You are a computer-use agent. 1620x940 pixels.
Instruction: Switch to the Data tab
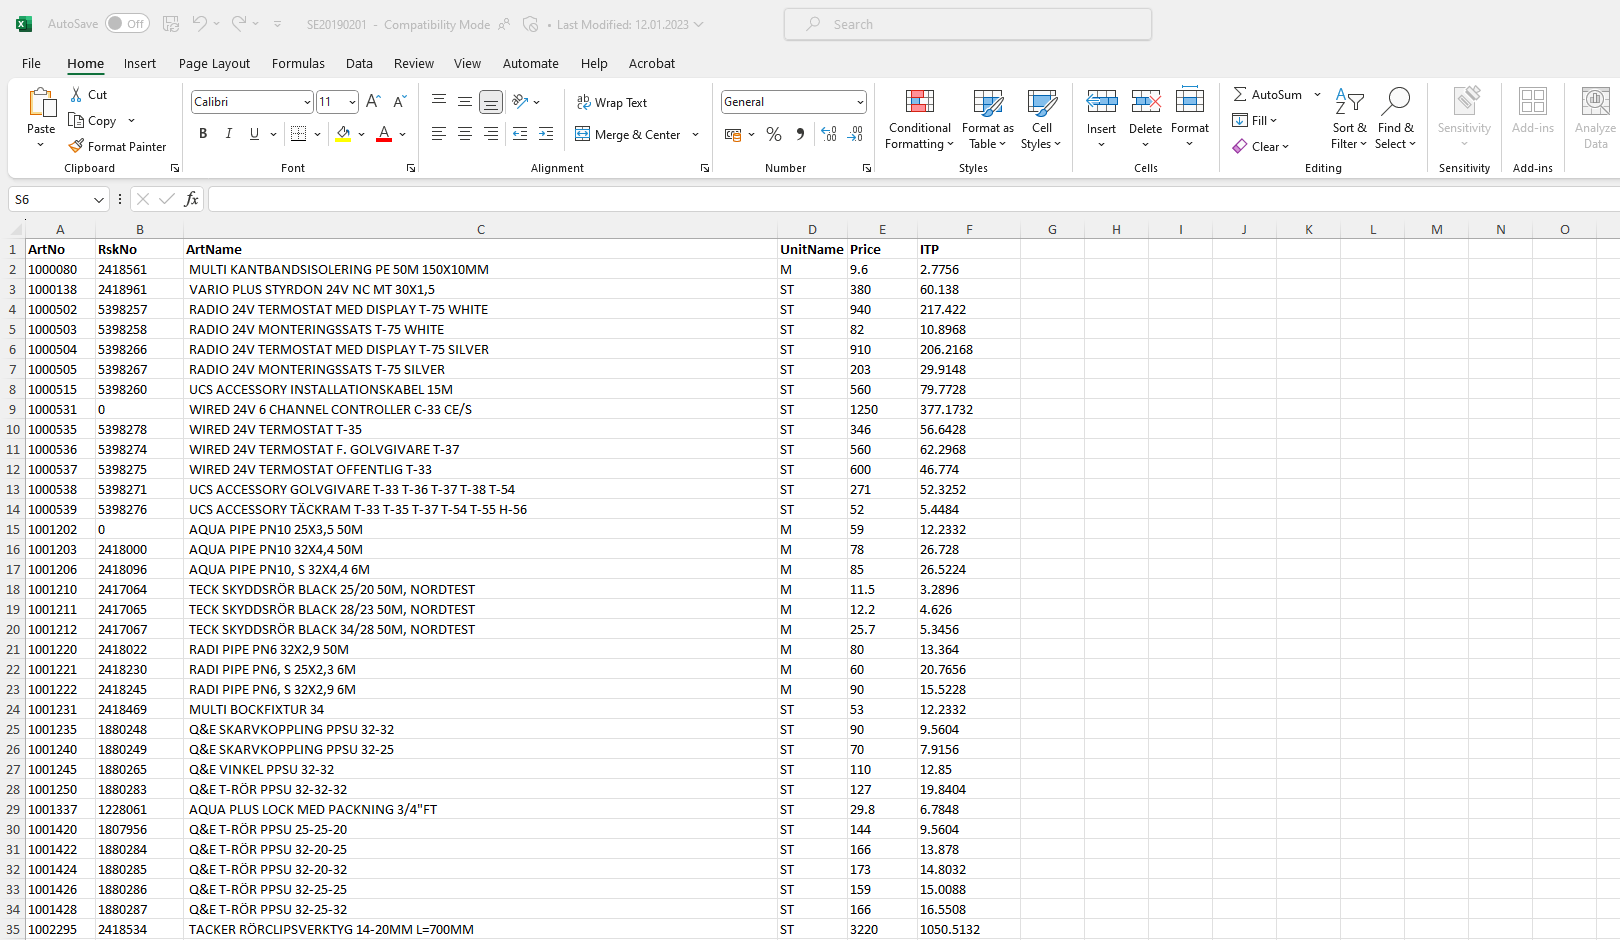point(359,63)
